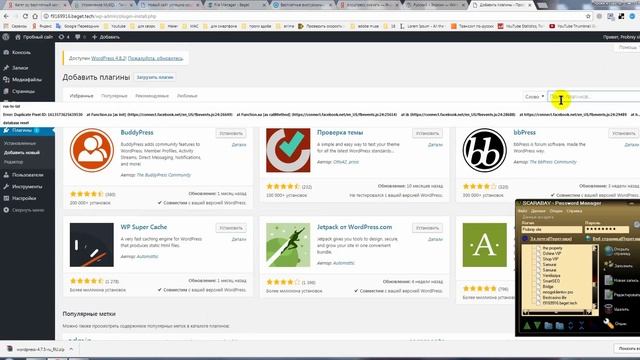Click the Проверка темы plugin logo
The width and height of the screenshot is (640, 360).
point(288,150)
